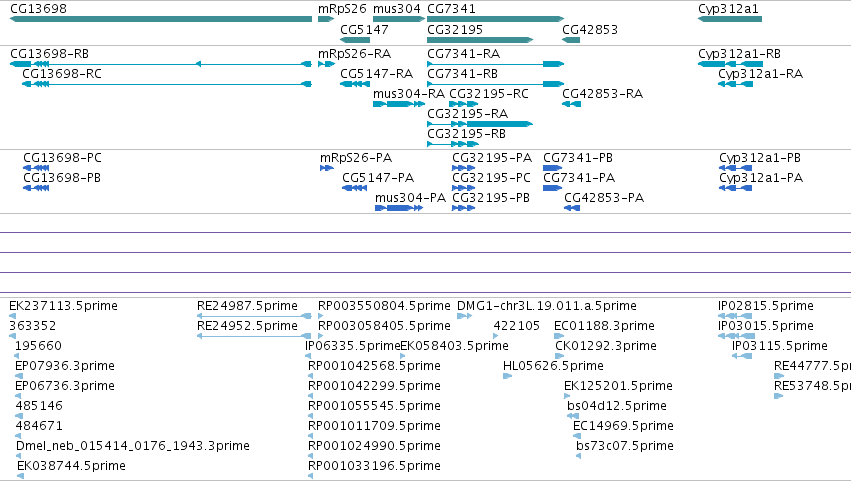
Task: Click the mRpS26 gene arrow
Action: 326,19
